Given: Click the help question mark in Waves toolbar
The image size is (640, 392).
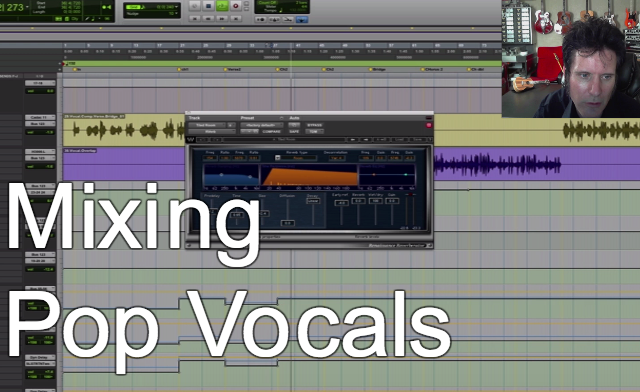Looking at the screenshot, I should [x=430, y=140].
